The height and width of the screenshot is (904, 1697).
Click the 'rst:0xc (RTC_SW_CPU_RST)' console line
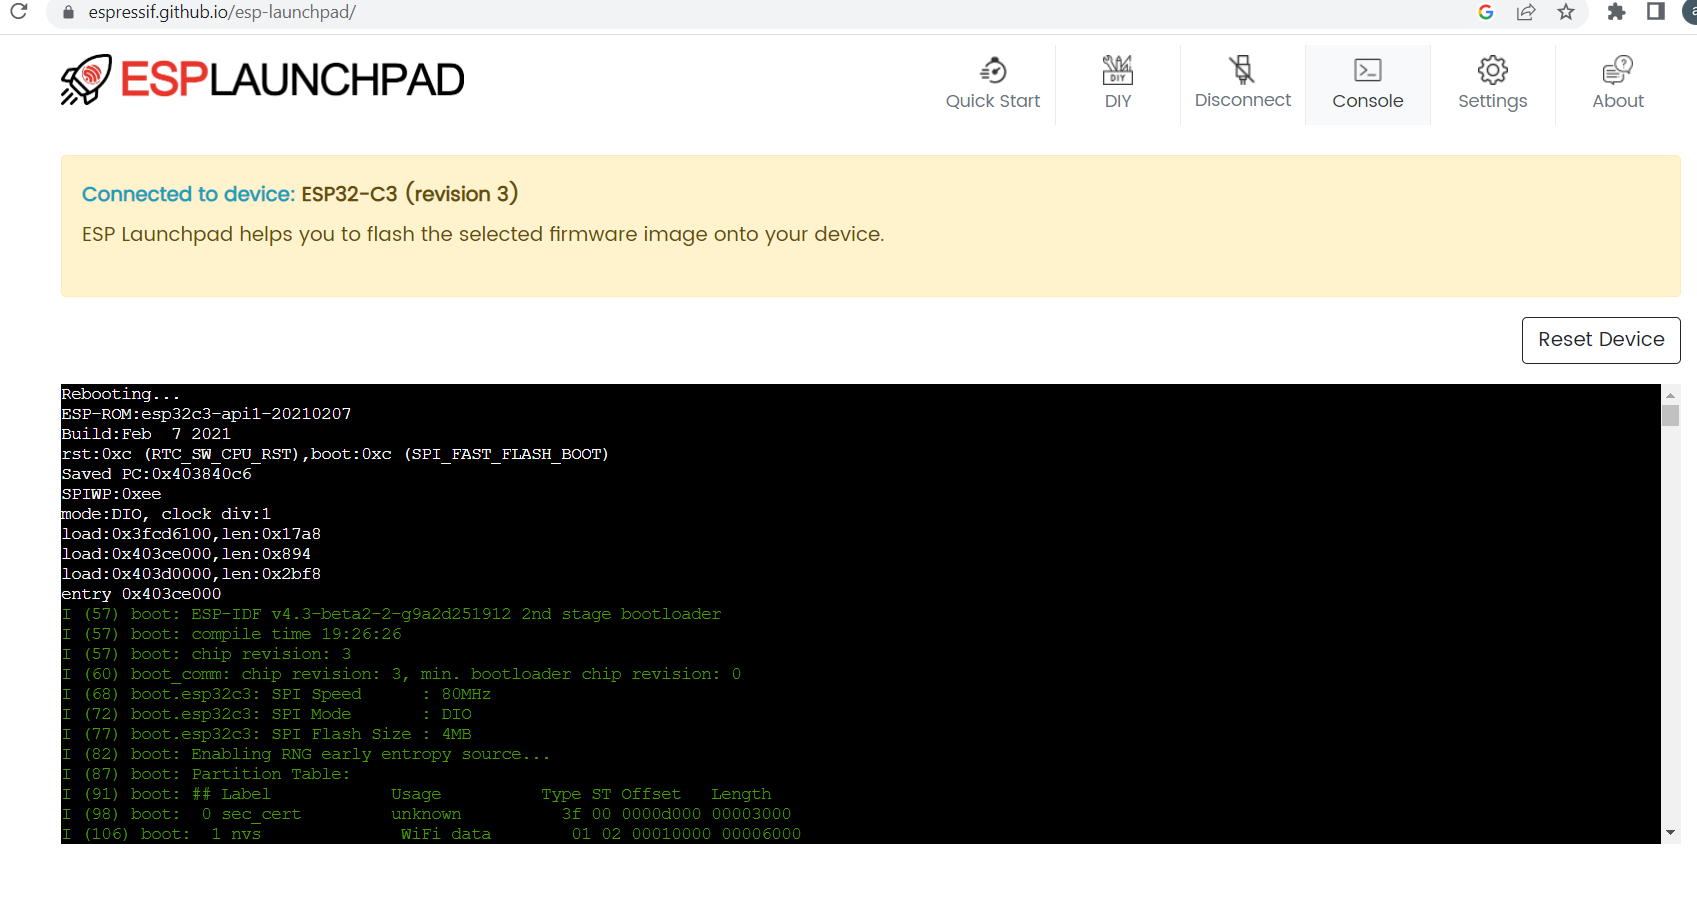click(335, 454)
